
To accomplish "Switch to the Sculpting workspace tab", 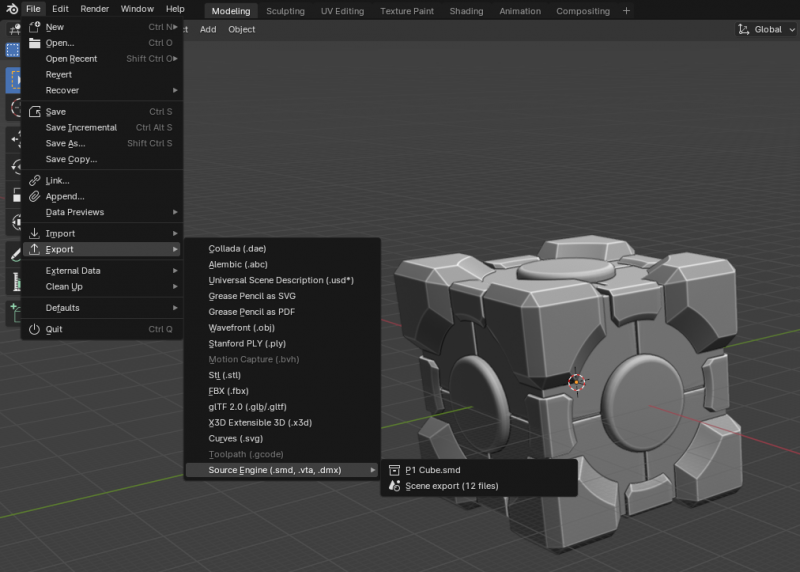I will [x=285, y=11].
